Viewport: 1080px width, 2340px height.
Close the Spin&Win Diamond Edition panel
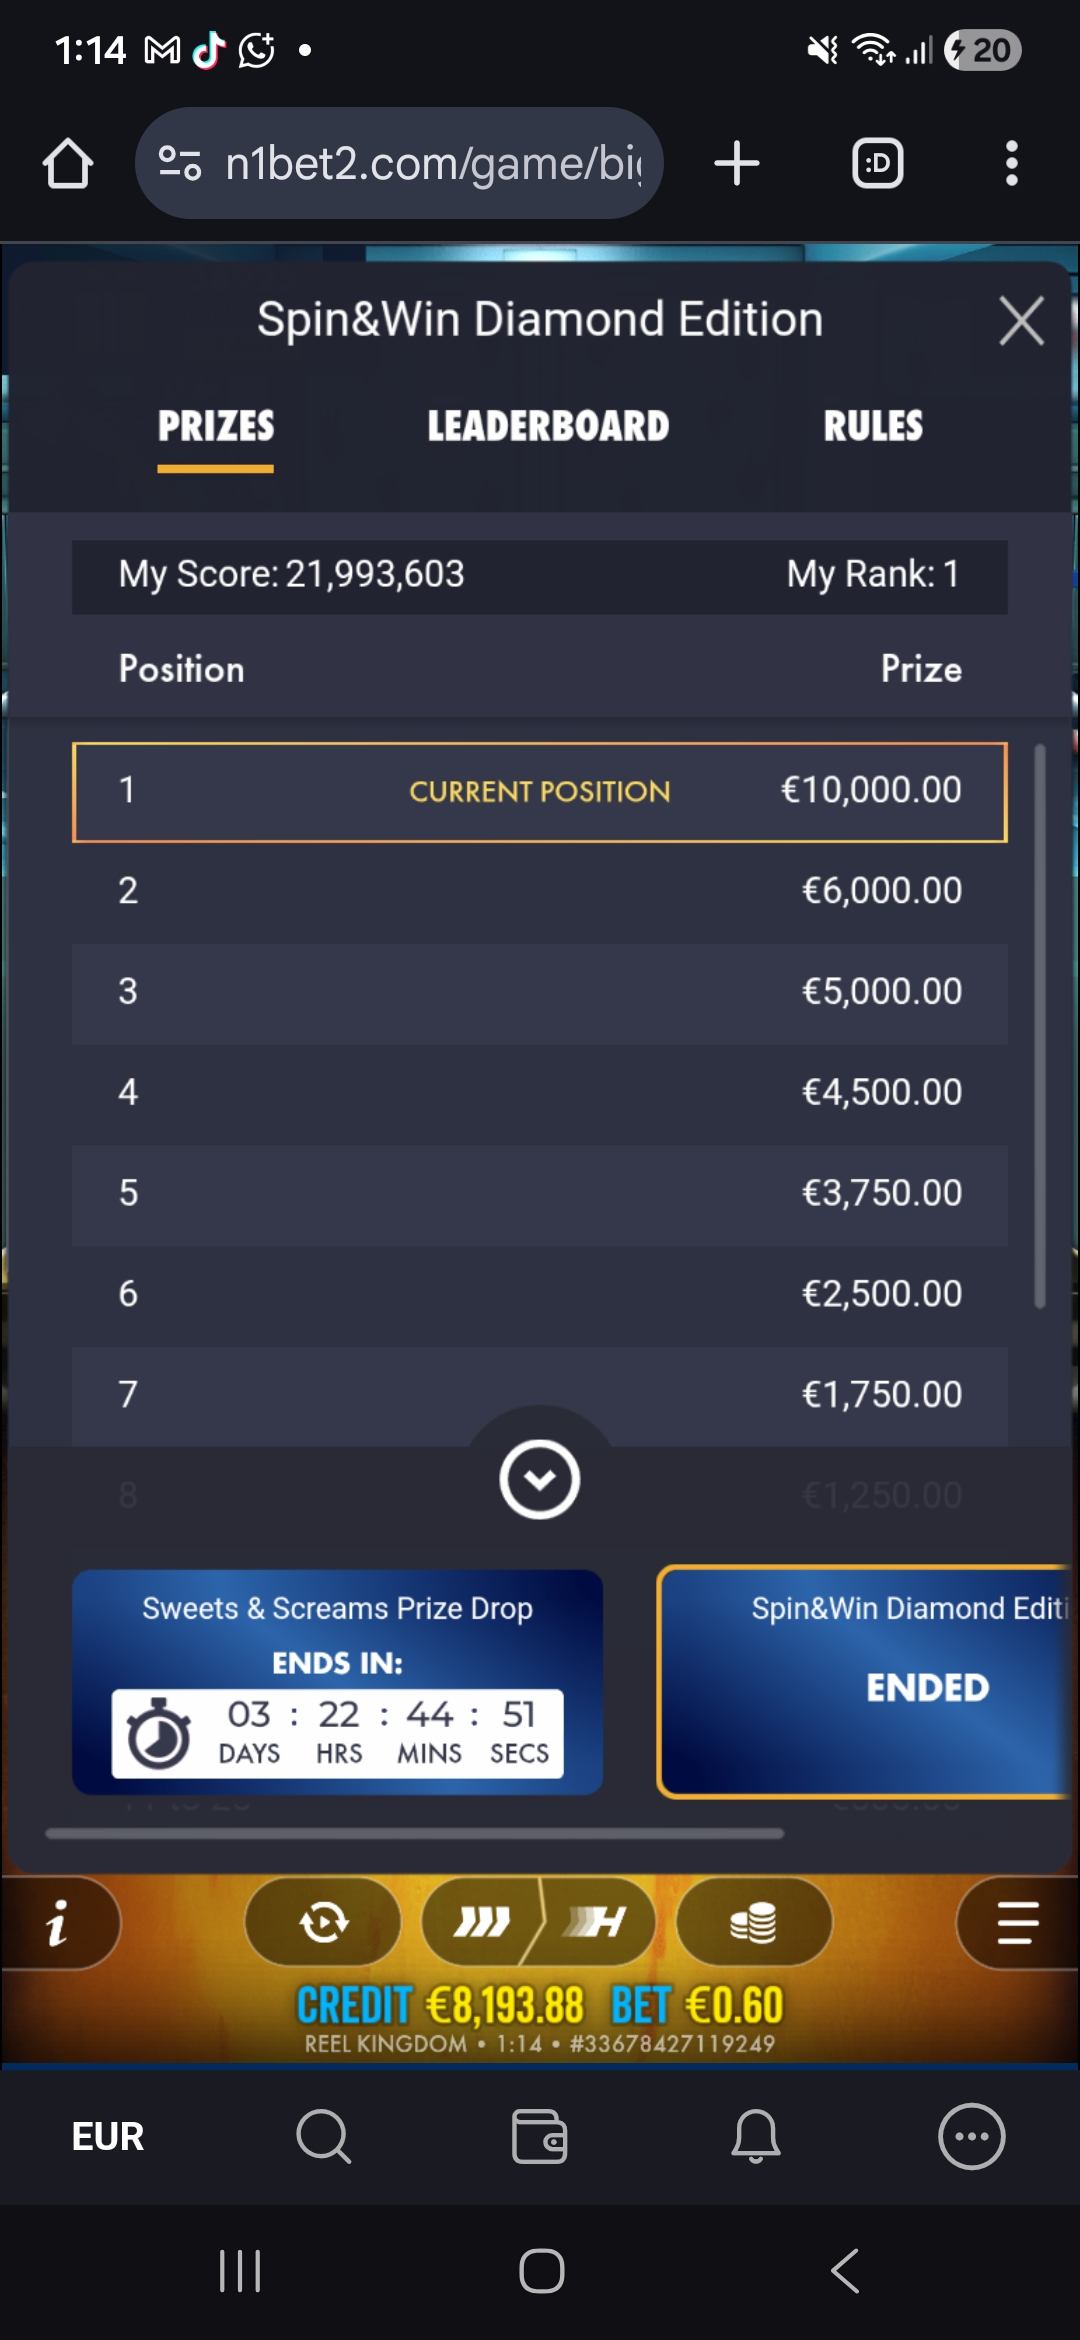[x=1021, y=321]
